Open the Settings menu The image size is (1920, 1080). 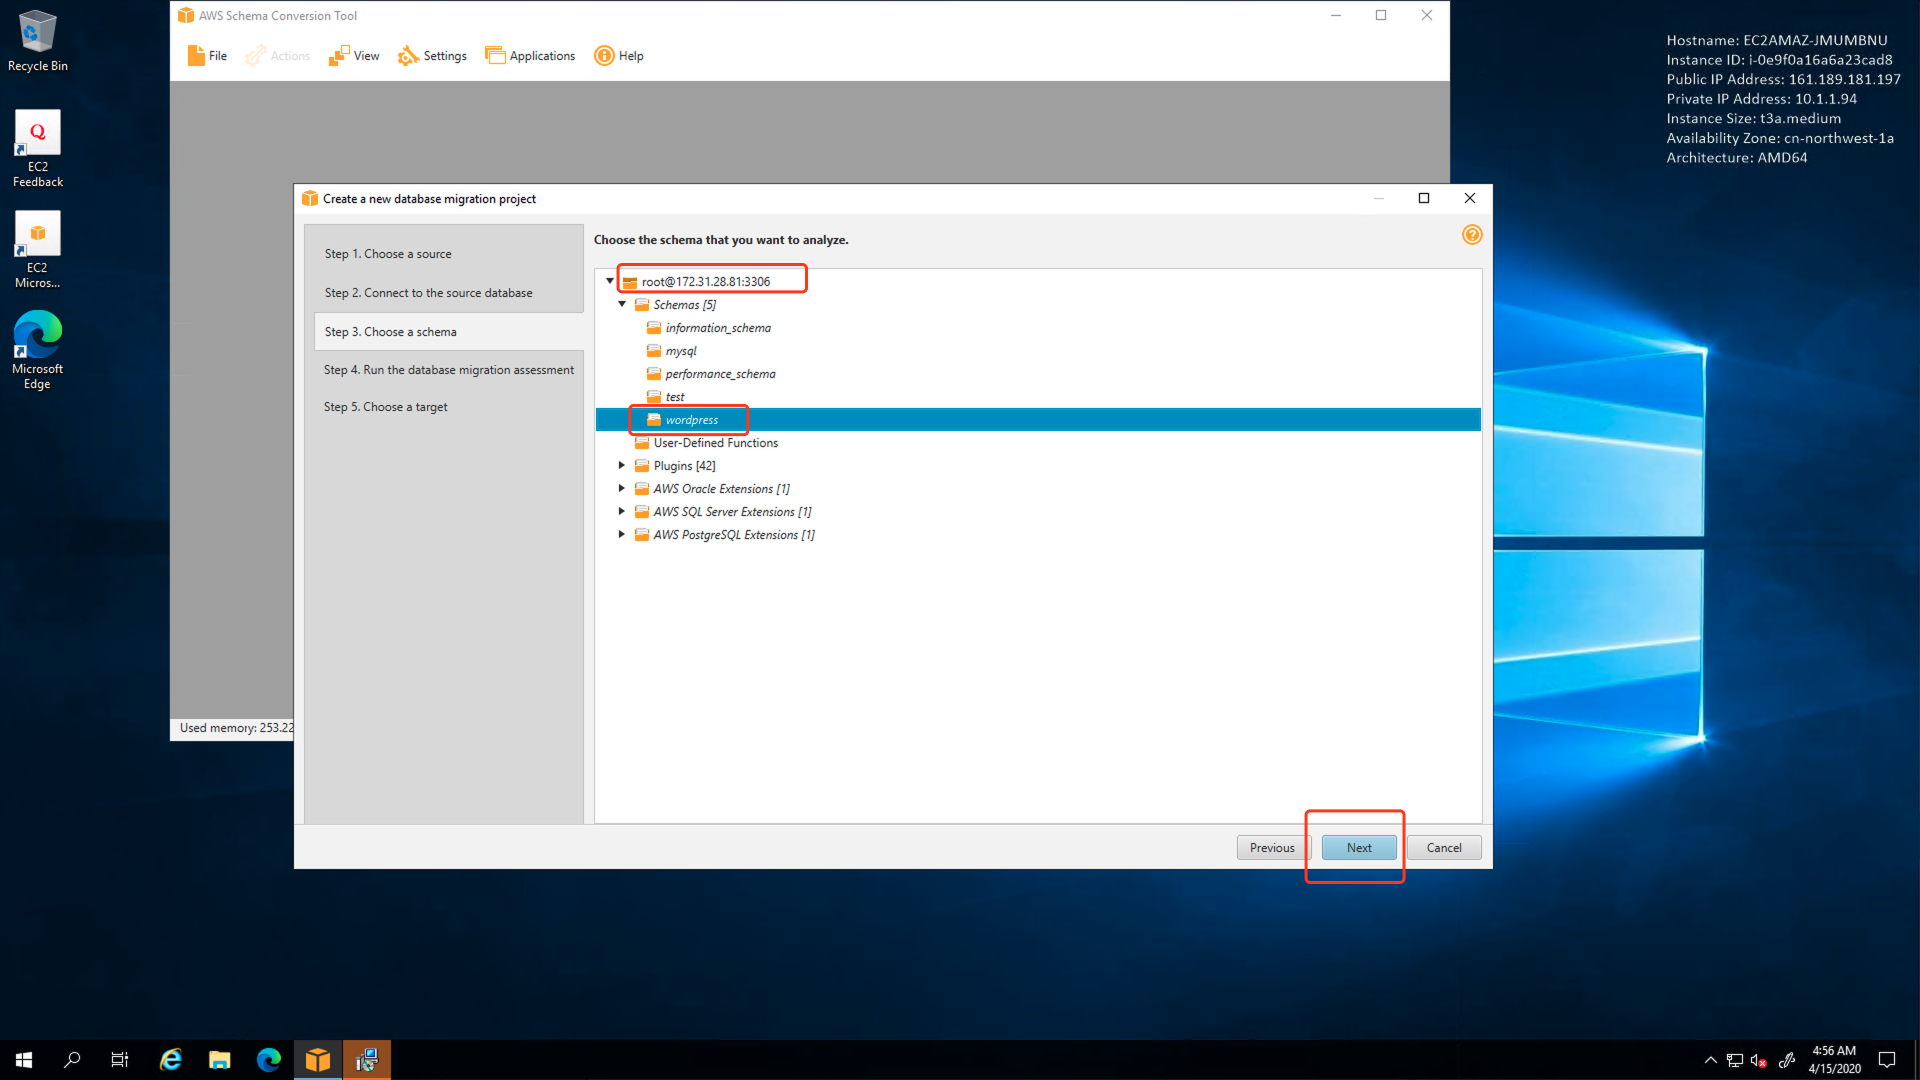432,56
